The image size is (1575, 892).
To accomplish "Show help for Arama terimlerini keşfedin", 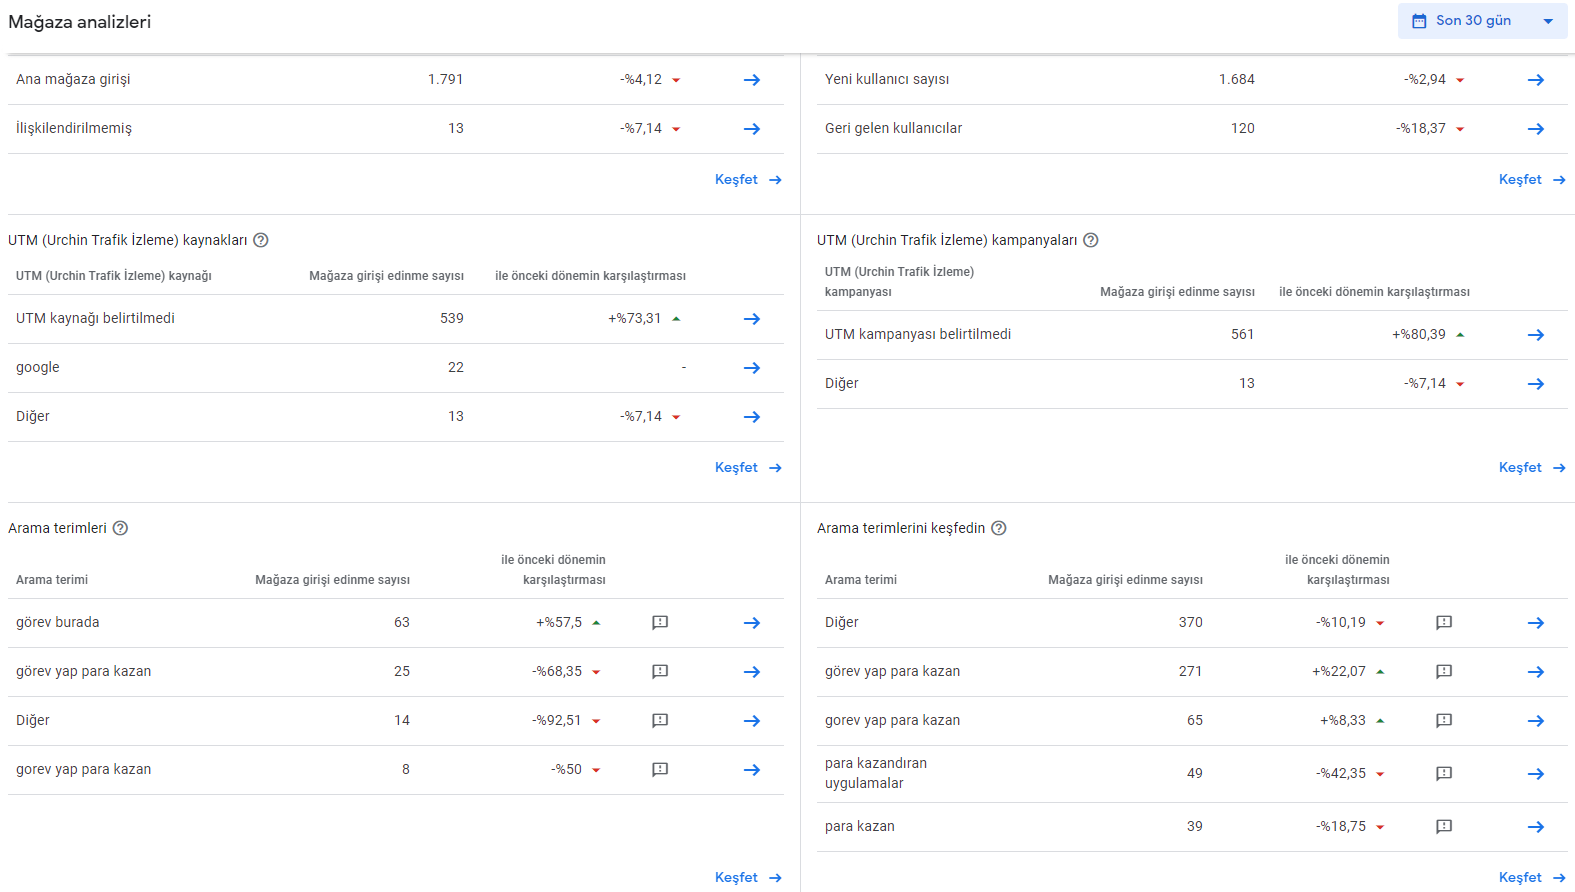I will pyautogui.click(x=999, y=528).
